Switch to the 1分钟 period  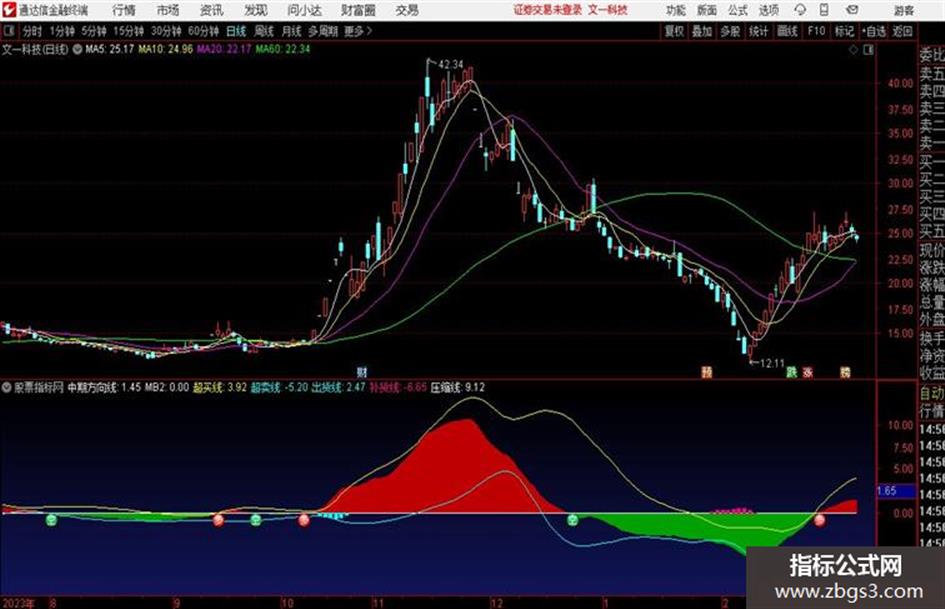click(x=61, y=31)
